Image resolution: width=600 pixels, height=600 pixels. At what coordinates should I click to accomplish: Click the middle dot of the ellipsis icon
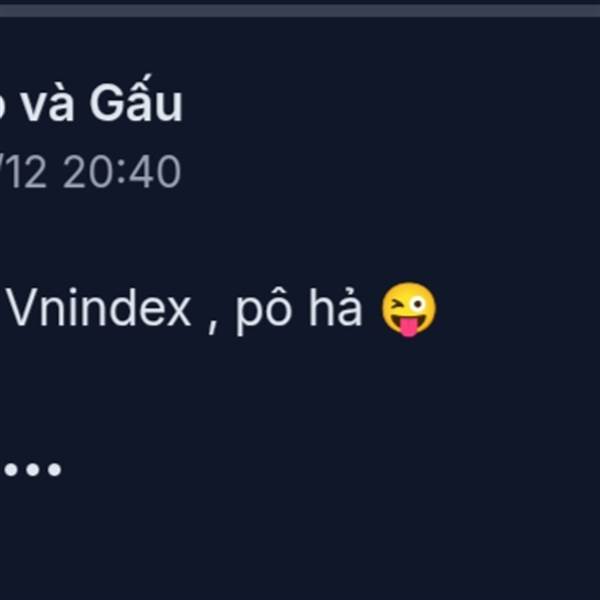pos(33,470)
